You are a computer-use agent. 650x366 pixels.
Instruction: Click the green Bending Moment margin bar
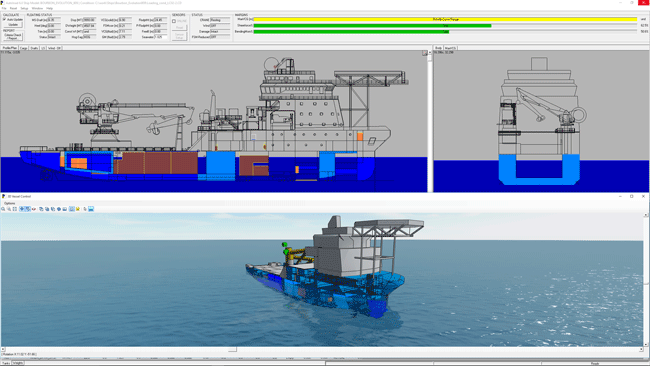(x=351, y=32)
